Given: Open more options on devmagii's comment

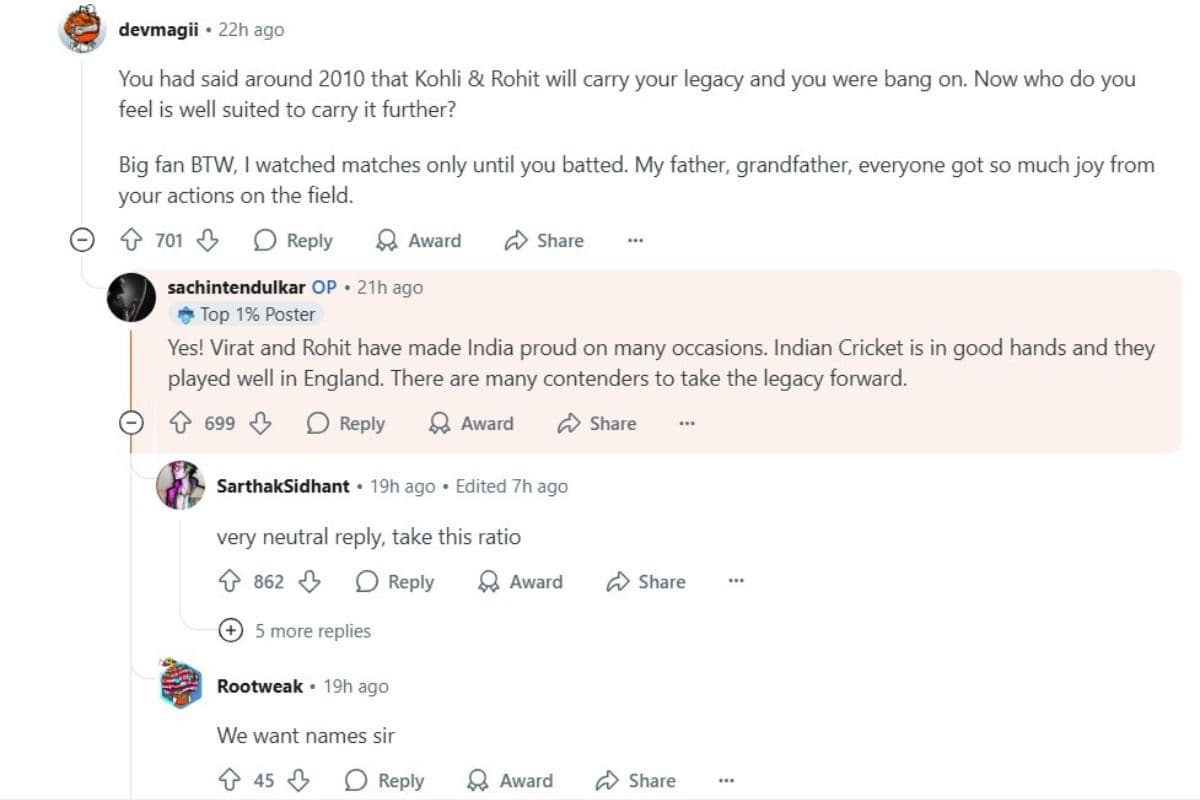Looking at the screenshot, I should pyautogui.click(x=635, y=241).
